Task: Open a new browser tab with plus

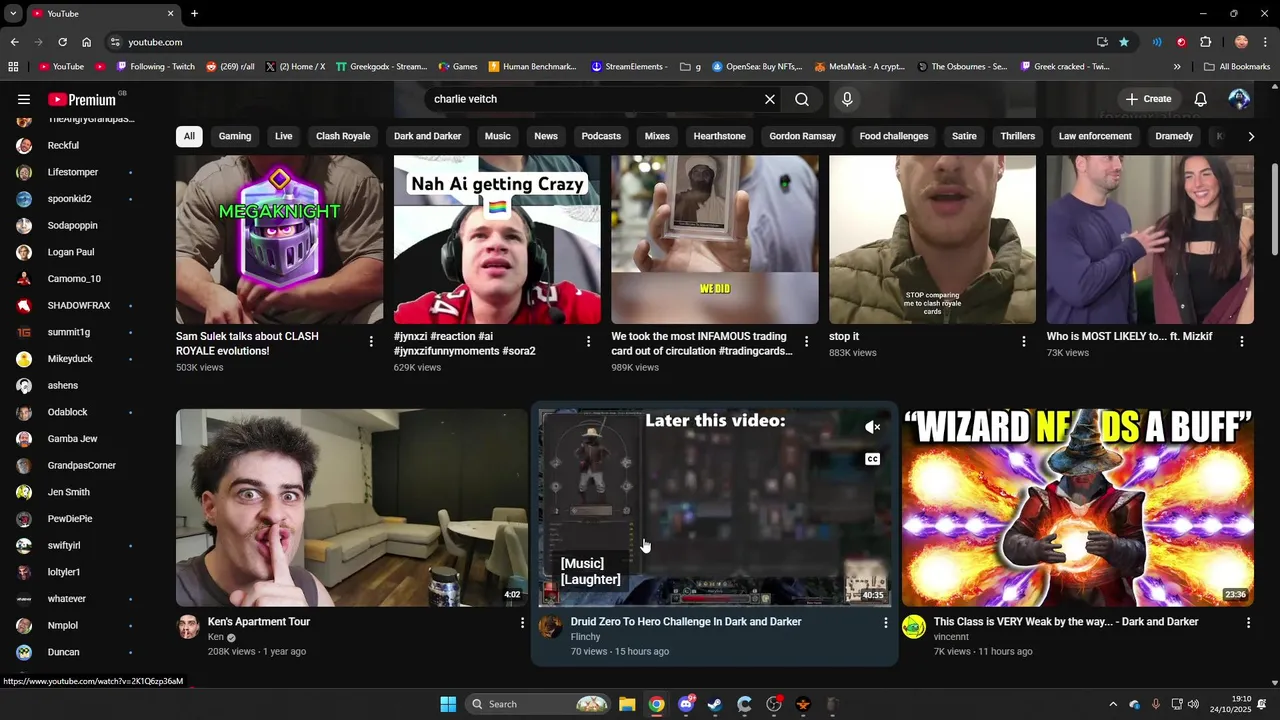Action: [x=194, y=13]
